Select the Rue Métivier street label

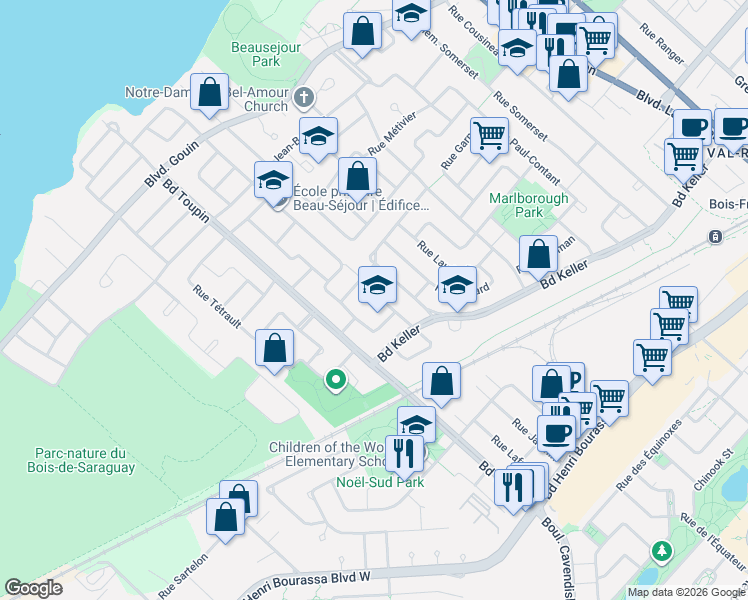pos(392,133)
